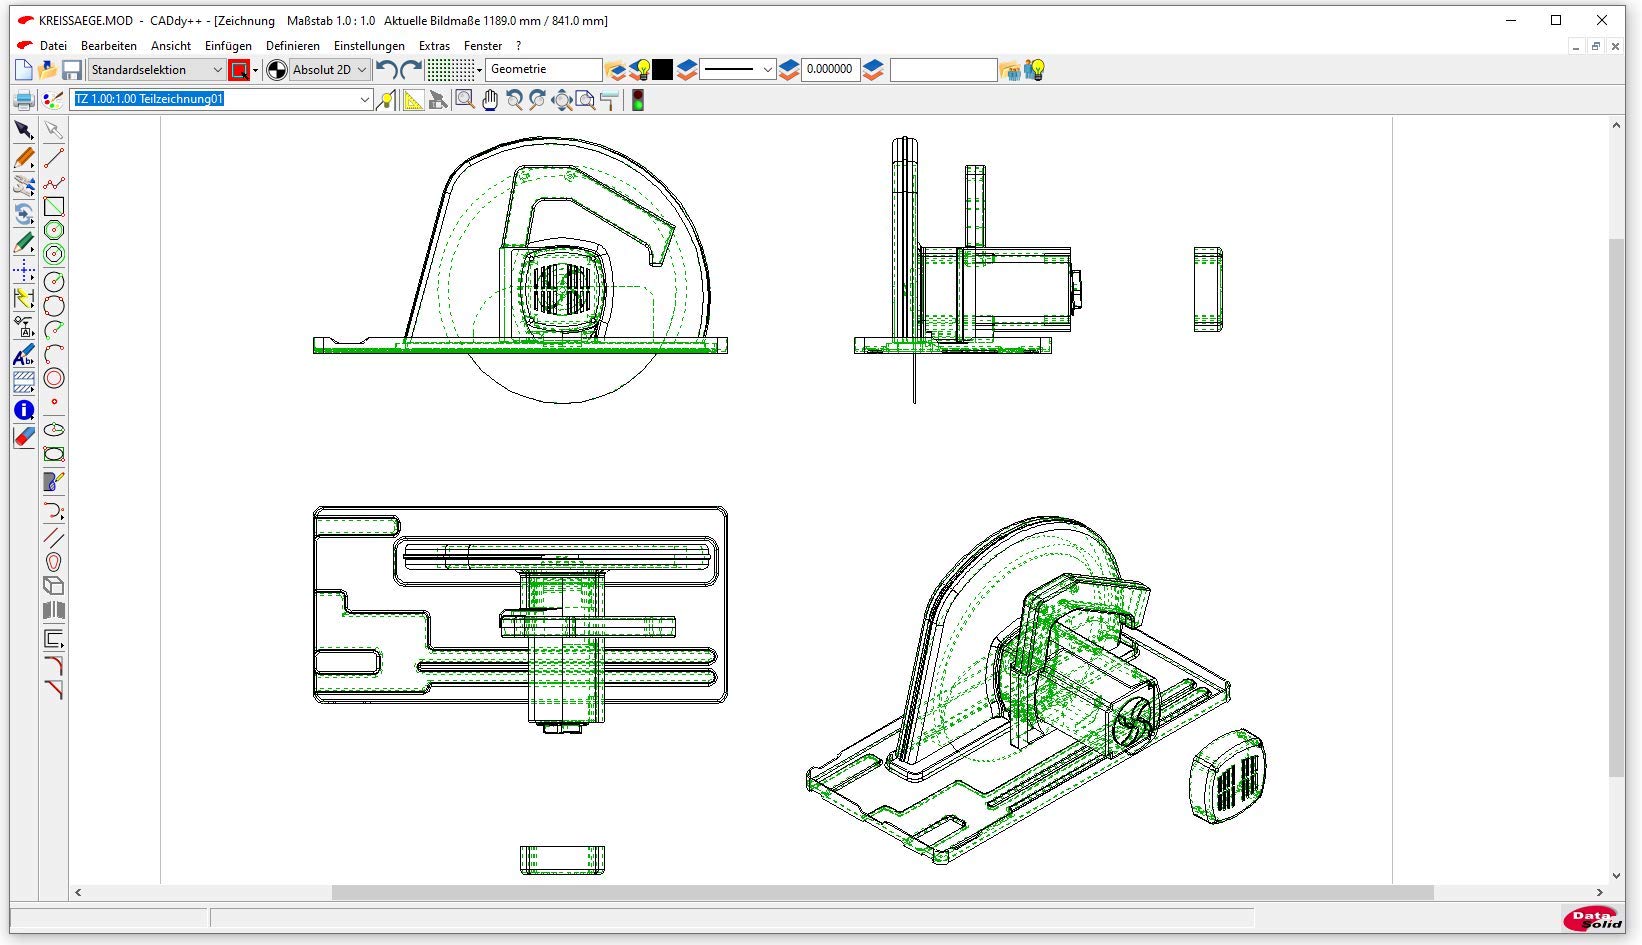Viewport: 1642px width, 945px height.
Task: Select the ellipse drawing tool
Action: 54,430
